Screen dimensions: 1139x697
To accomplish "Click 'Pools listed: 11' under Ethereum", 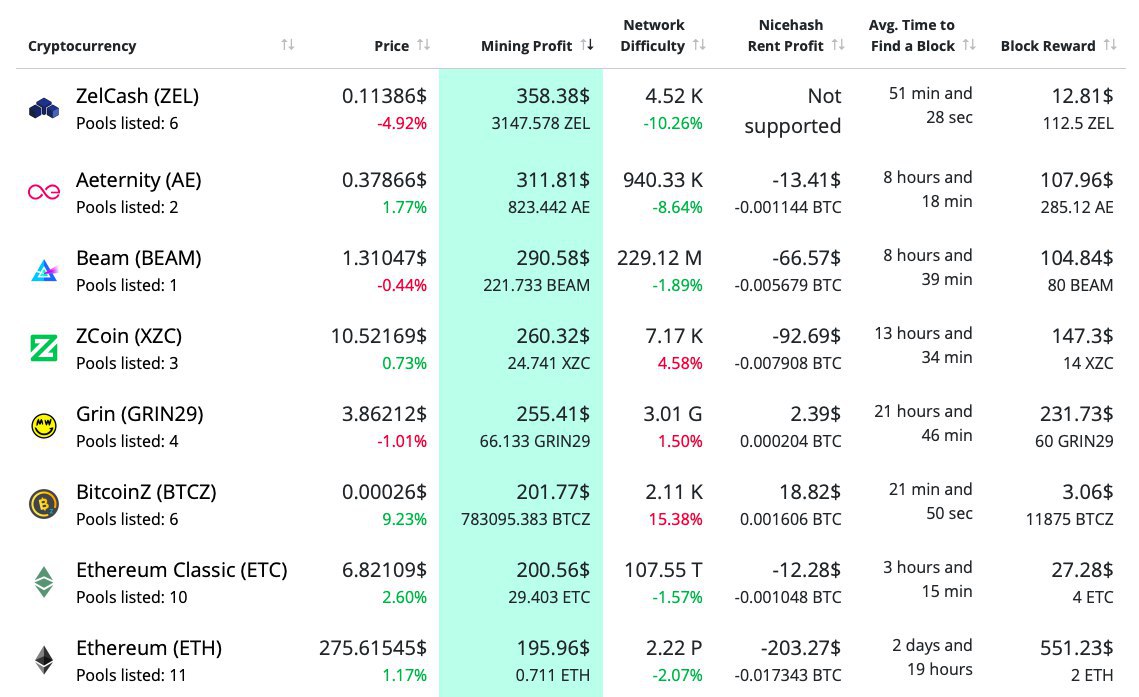I will tap(131, 675).
